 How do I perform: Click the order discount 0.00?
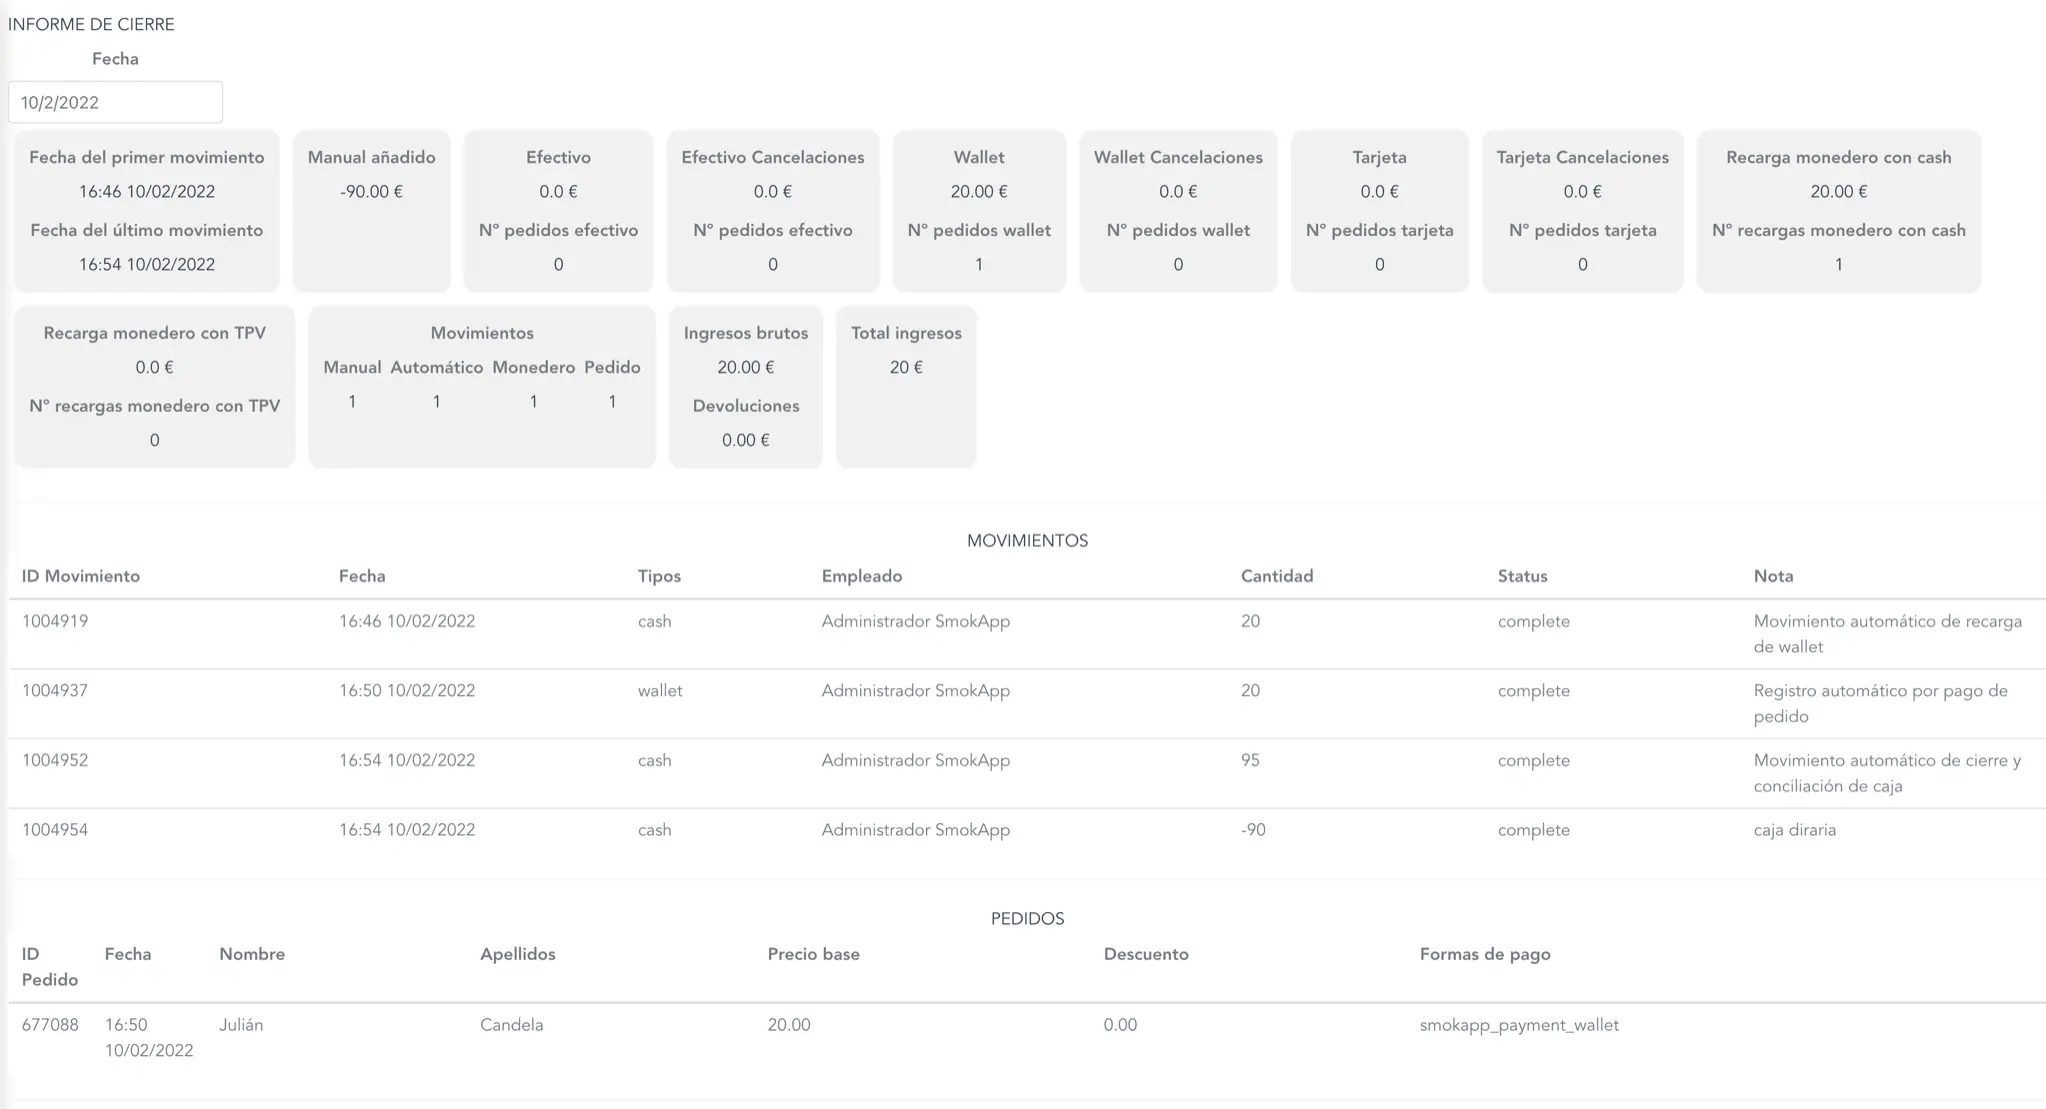pyautogui.click(x=1120, y=1025)
